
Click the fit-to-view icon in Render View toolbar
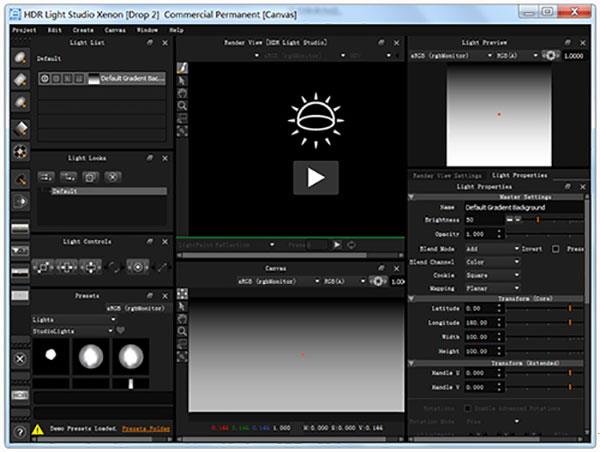pyautogui.click(x=183, y=131)
